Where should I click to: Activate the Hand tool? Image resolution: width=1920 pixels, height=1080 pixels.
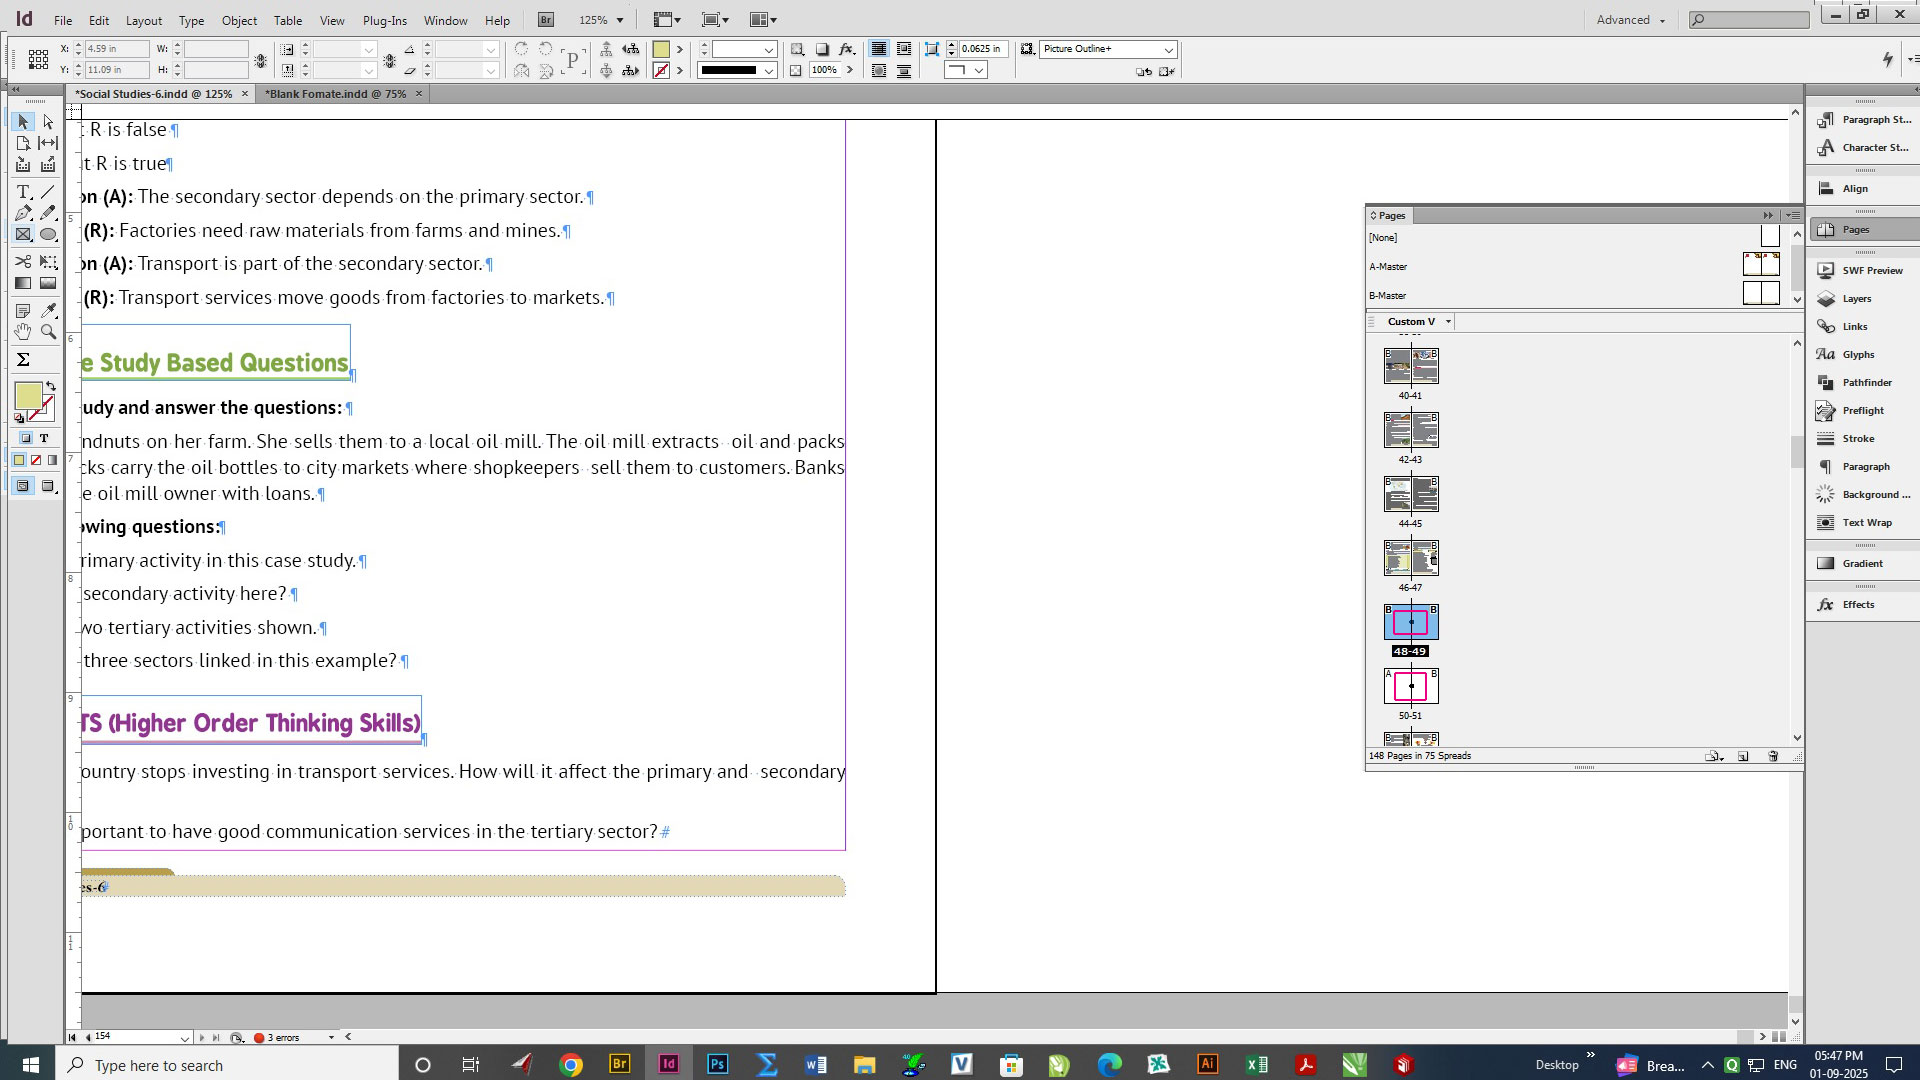(22, 332)
